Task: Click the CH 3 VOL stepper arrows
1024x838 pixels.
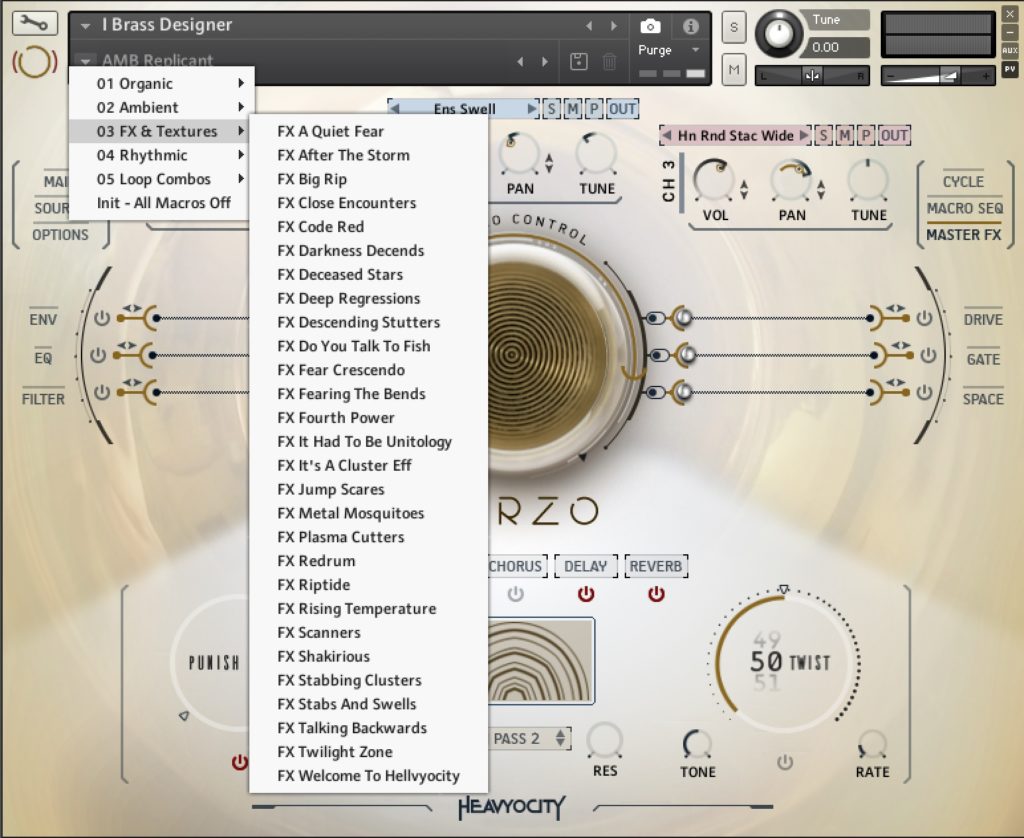Action: (x=744, y=189)
